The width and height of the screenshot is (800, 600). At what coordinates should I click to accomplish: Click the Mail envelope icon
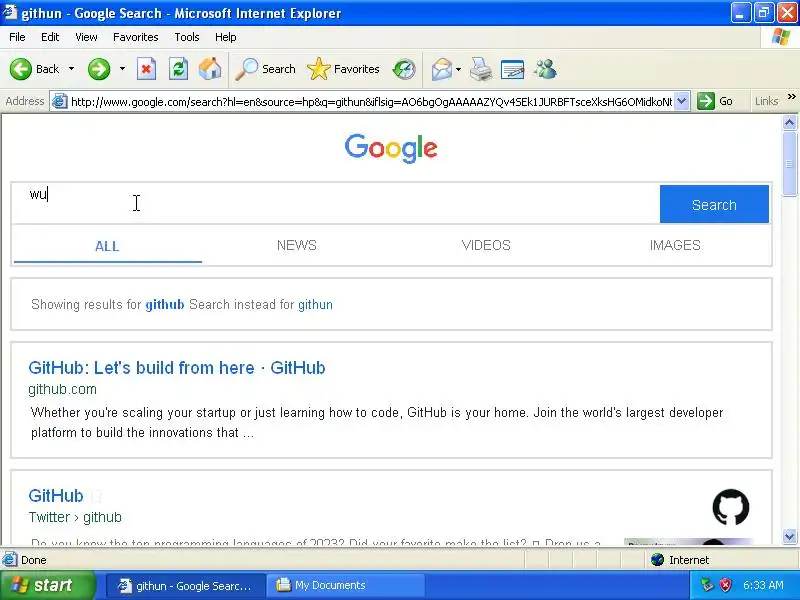(442, 69)
